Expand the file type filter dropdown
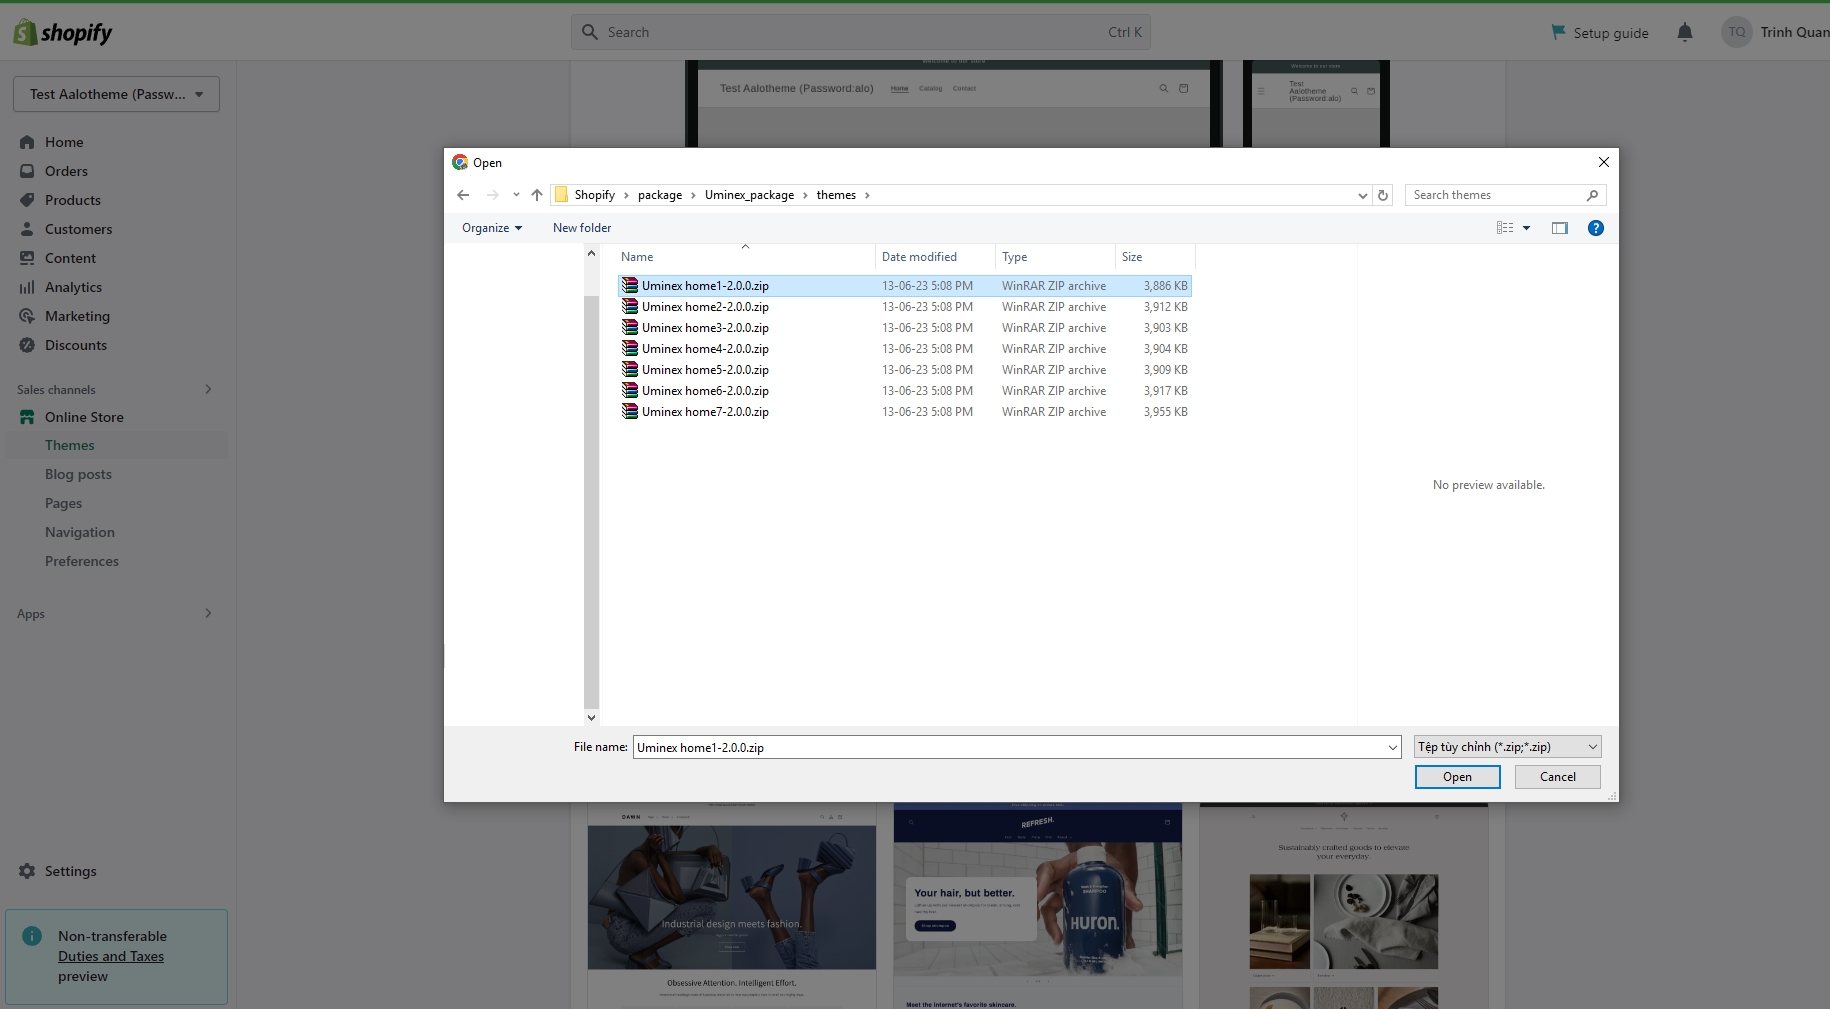 (x=1592, y=747)
